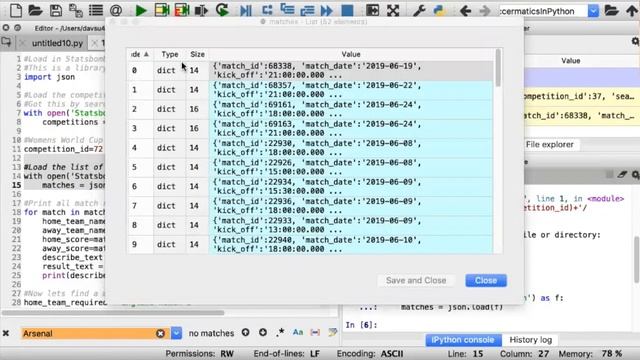Open file using folder toolbar icon
The height and width of the screenshot is (360, 640).
click(x=36, y=10)
